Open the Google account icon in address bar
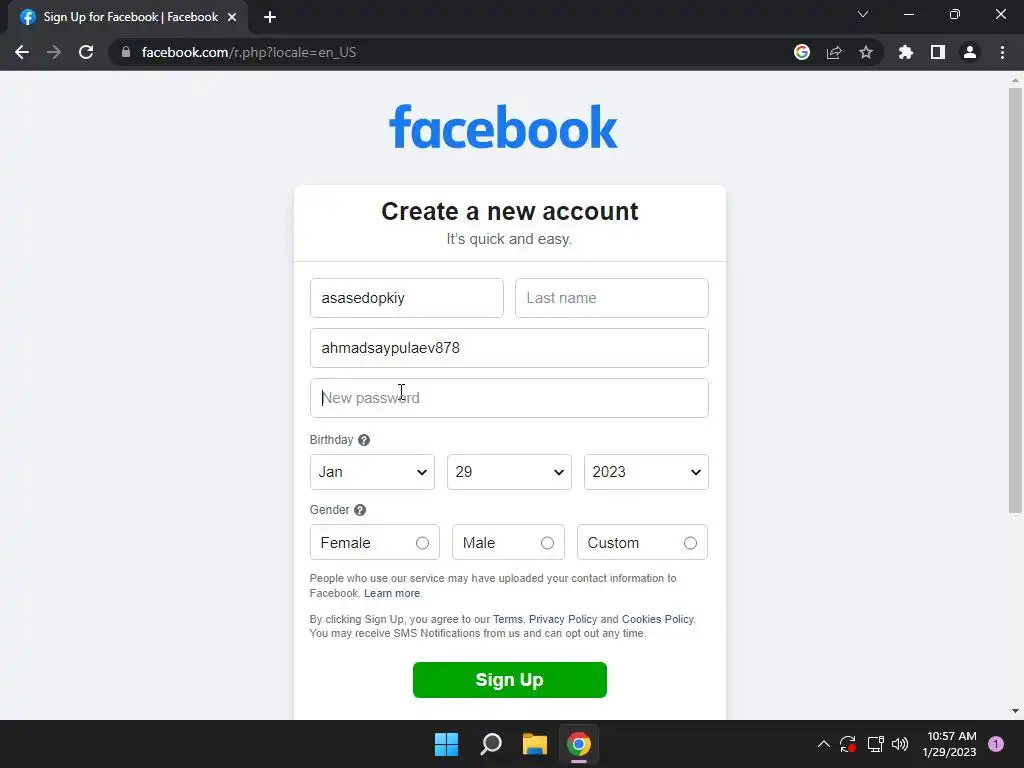Viewport: 1024px width, 768px height. (802, 52)
